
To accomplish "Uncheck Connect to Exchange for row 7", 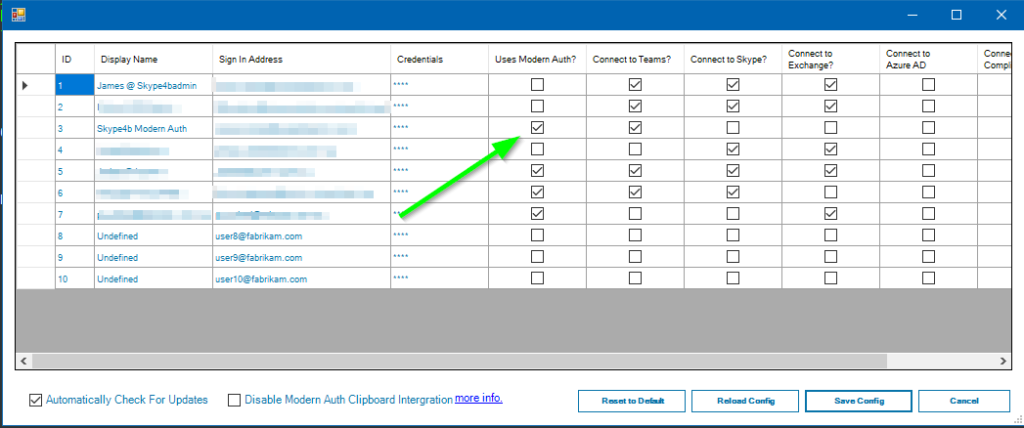I will 830,214.
